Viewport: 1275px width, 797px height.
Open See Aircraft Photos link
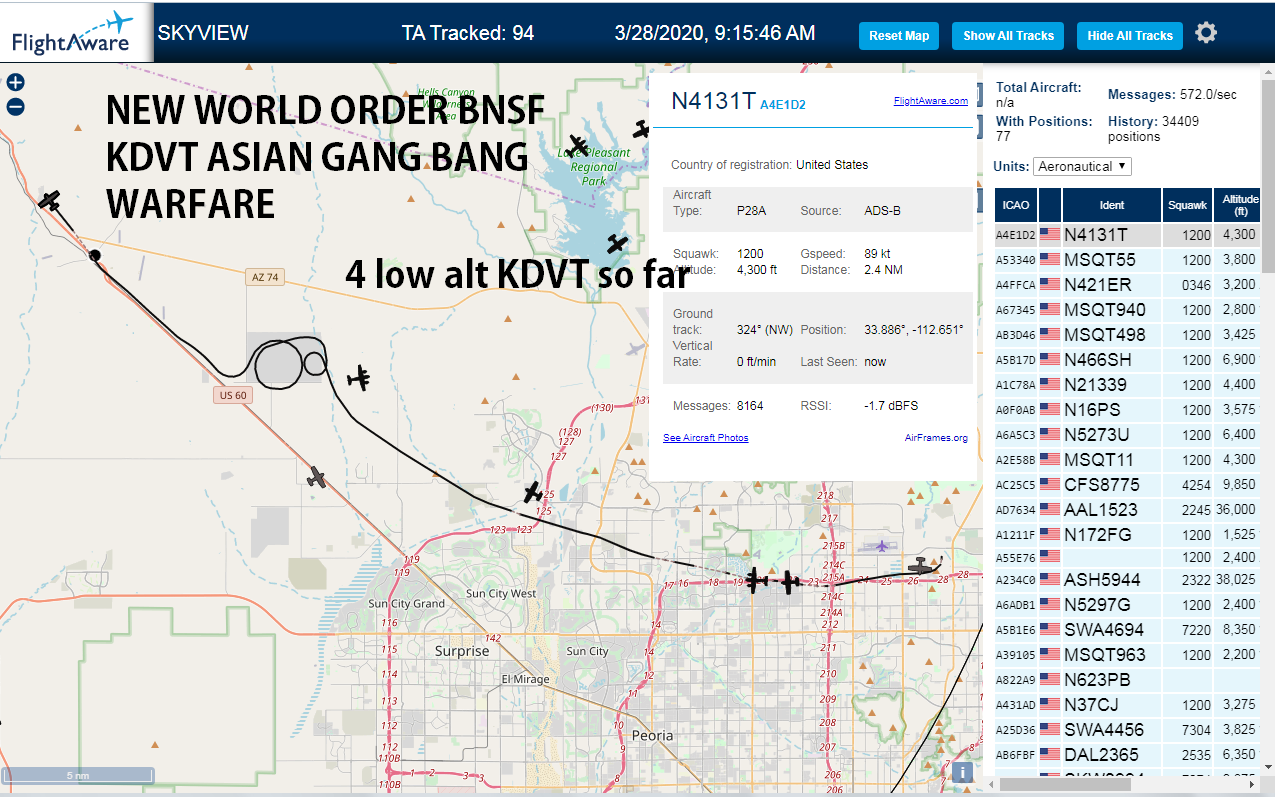tap(705, 438)
